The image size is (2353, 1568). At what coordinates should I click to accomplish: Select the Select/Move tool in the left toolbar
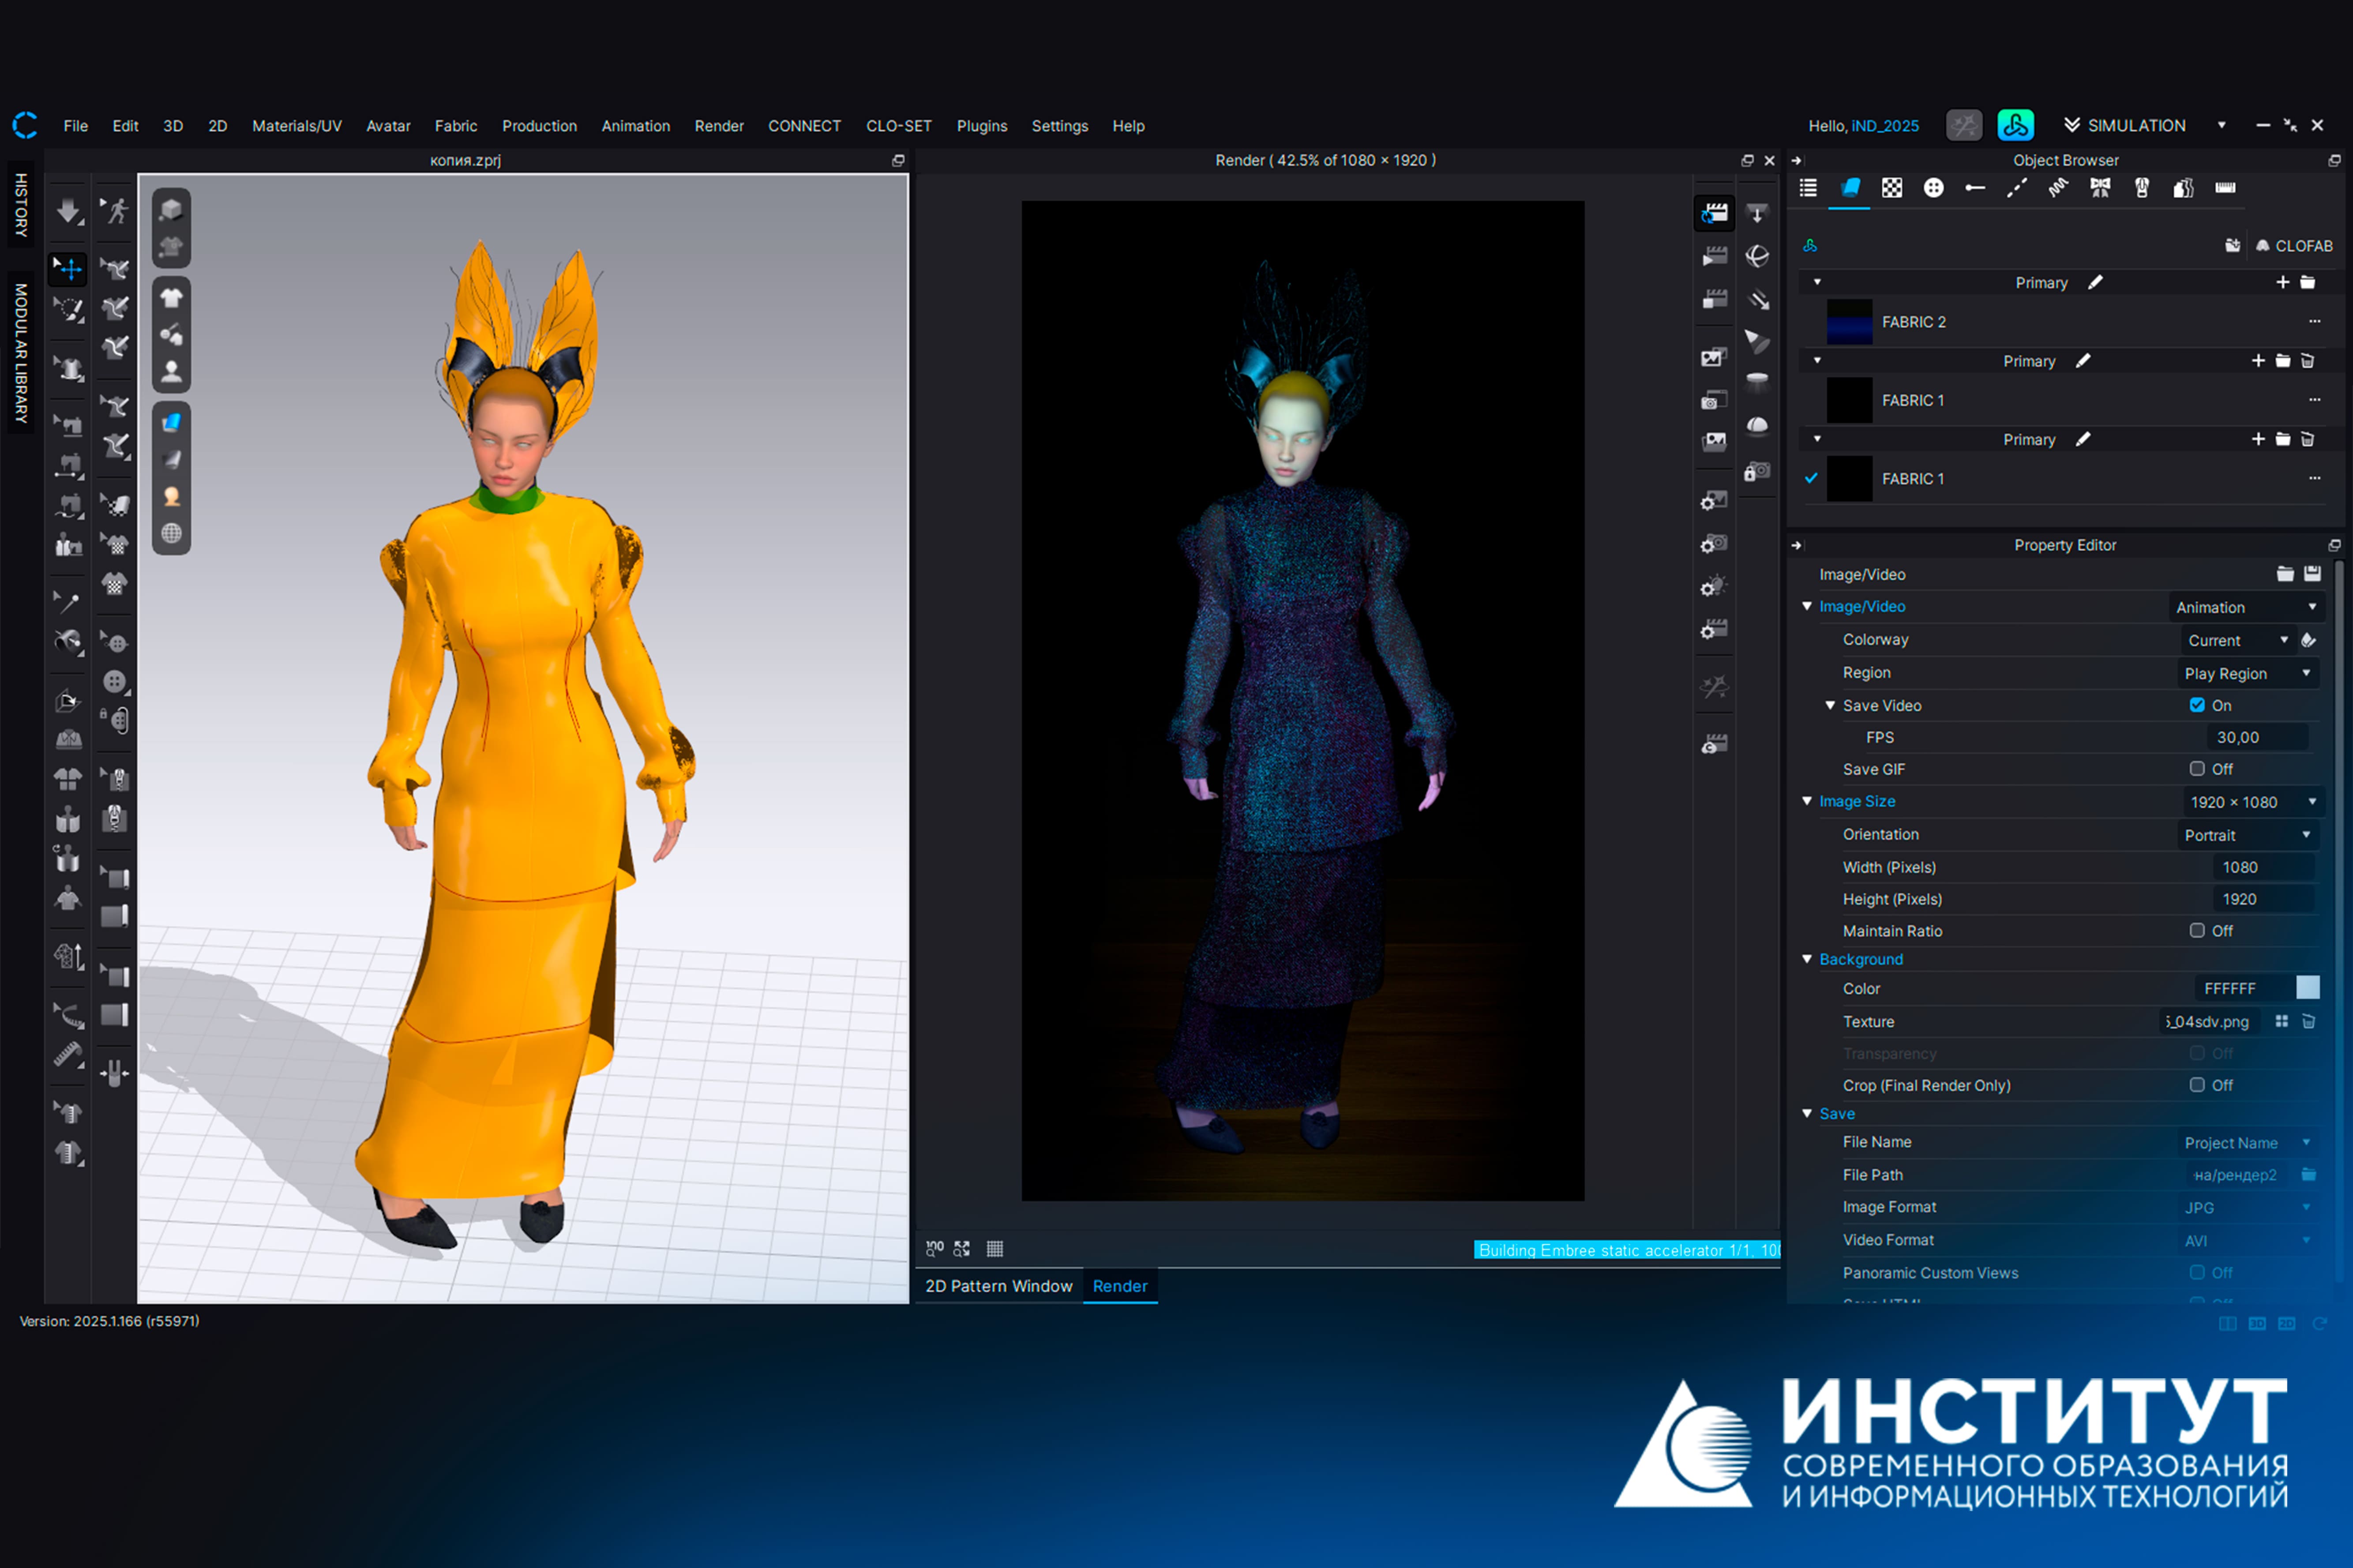(68, 268)
